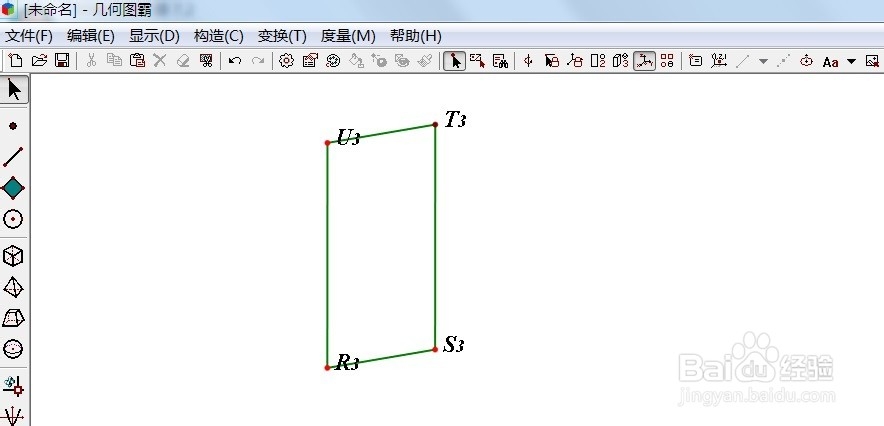Click the coordinate system Z axis icon
This screenshot has width=884, height=426.
point(719,60)
